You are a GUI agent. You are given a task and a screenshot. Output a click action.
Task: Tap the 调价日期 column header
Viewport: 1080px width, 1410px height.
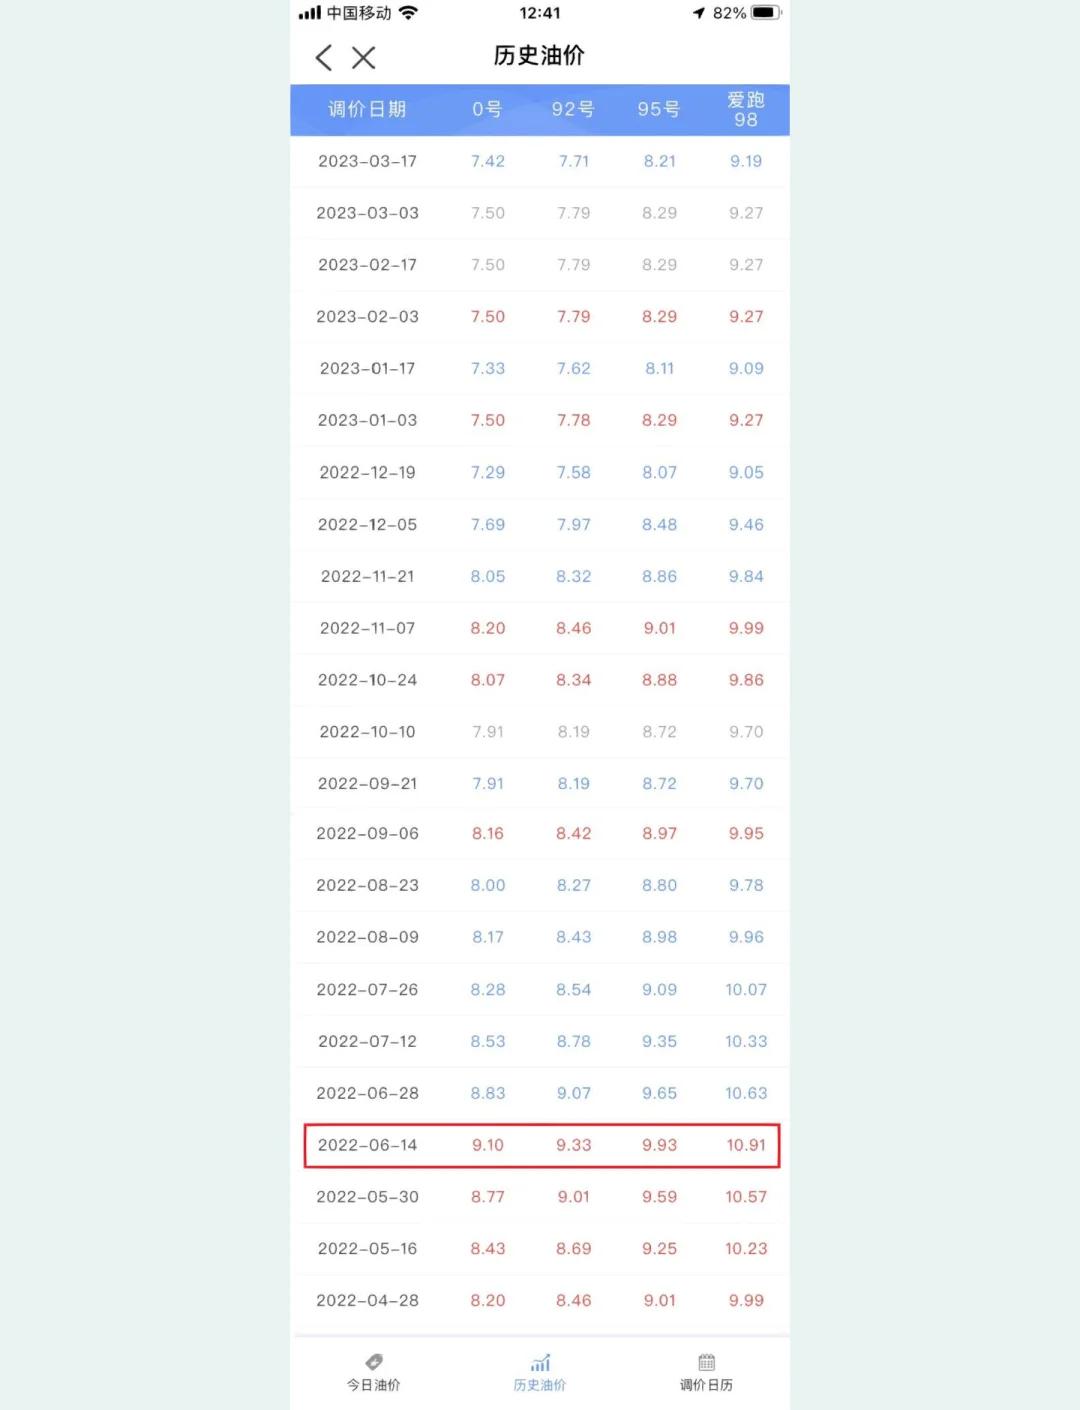click(367, 109)
